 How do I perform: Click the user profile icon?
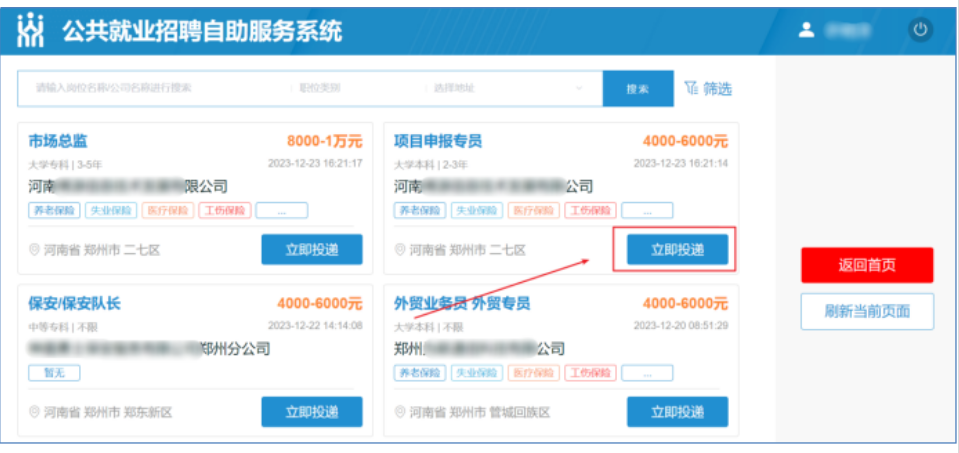(806, 30)
